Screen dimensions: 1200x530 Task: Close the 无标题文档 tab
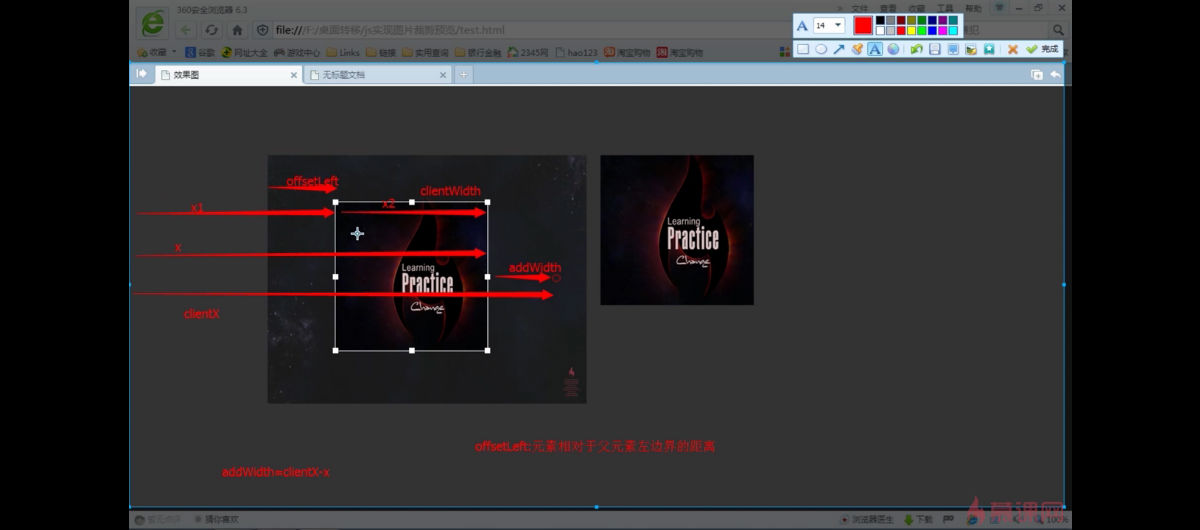coord(443,75)
